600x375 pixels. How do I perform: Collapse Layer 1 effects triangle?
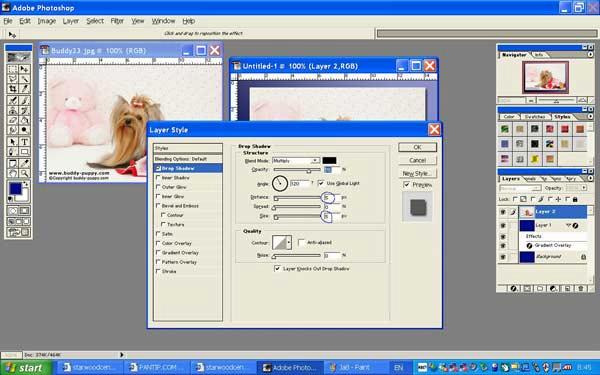click(569, 225)
